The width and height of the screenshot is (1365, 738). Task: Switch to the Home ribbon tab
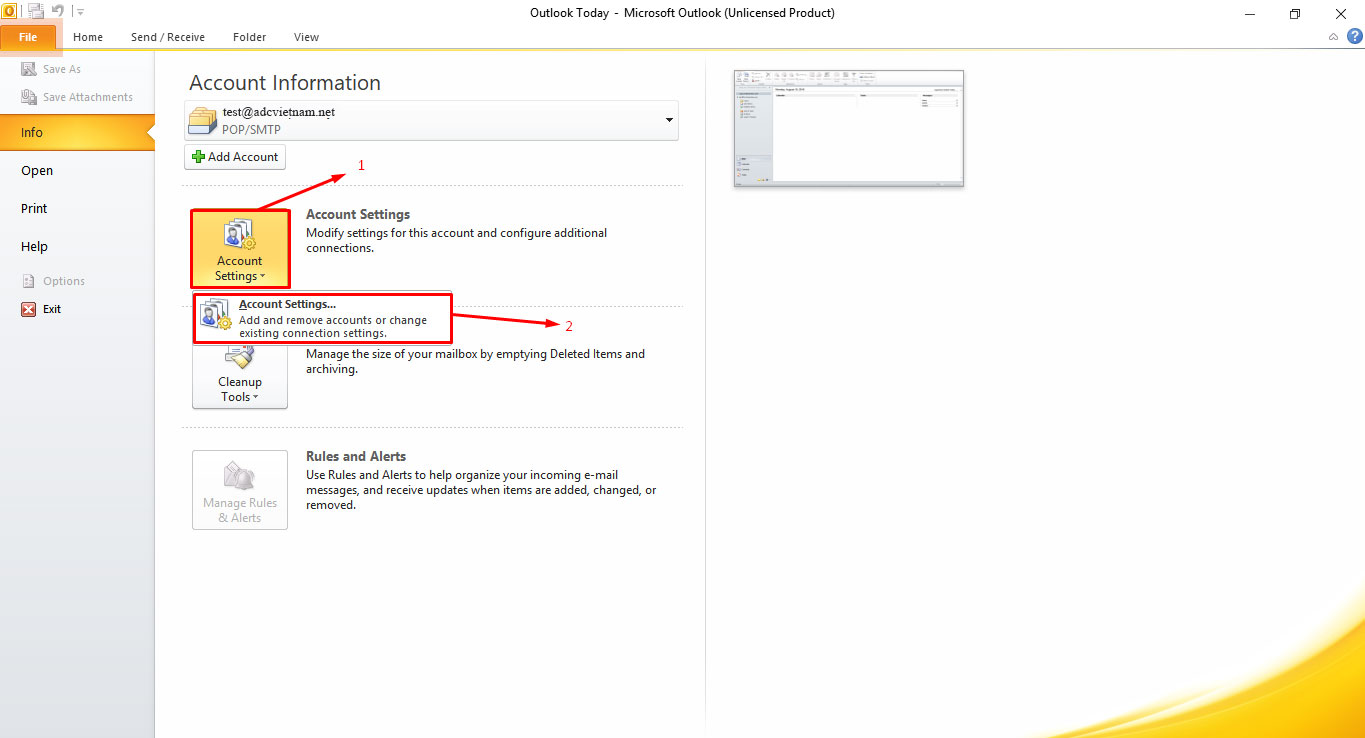(88, 37)
